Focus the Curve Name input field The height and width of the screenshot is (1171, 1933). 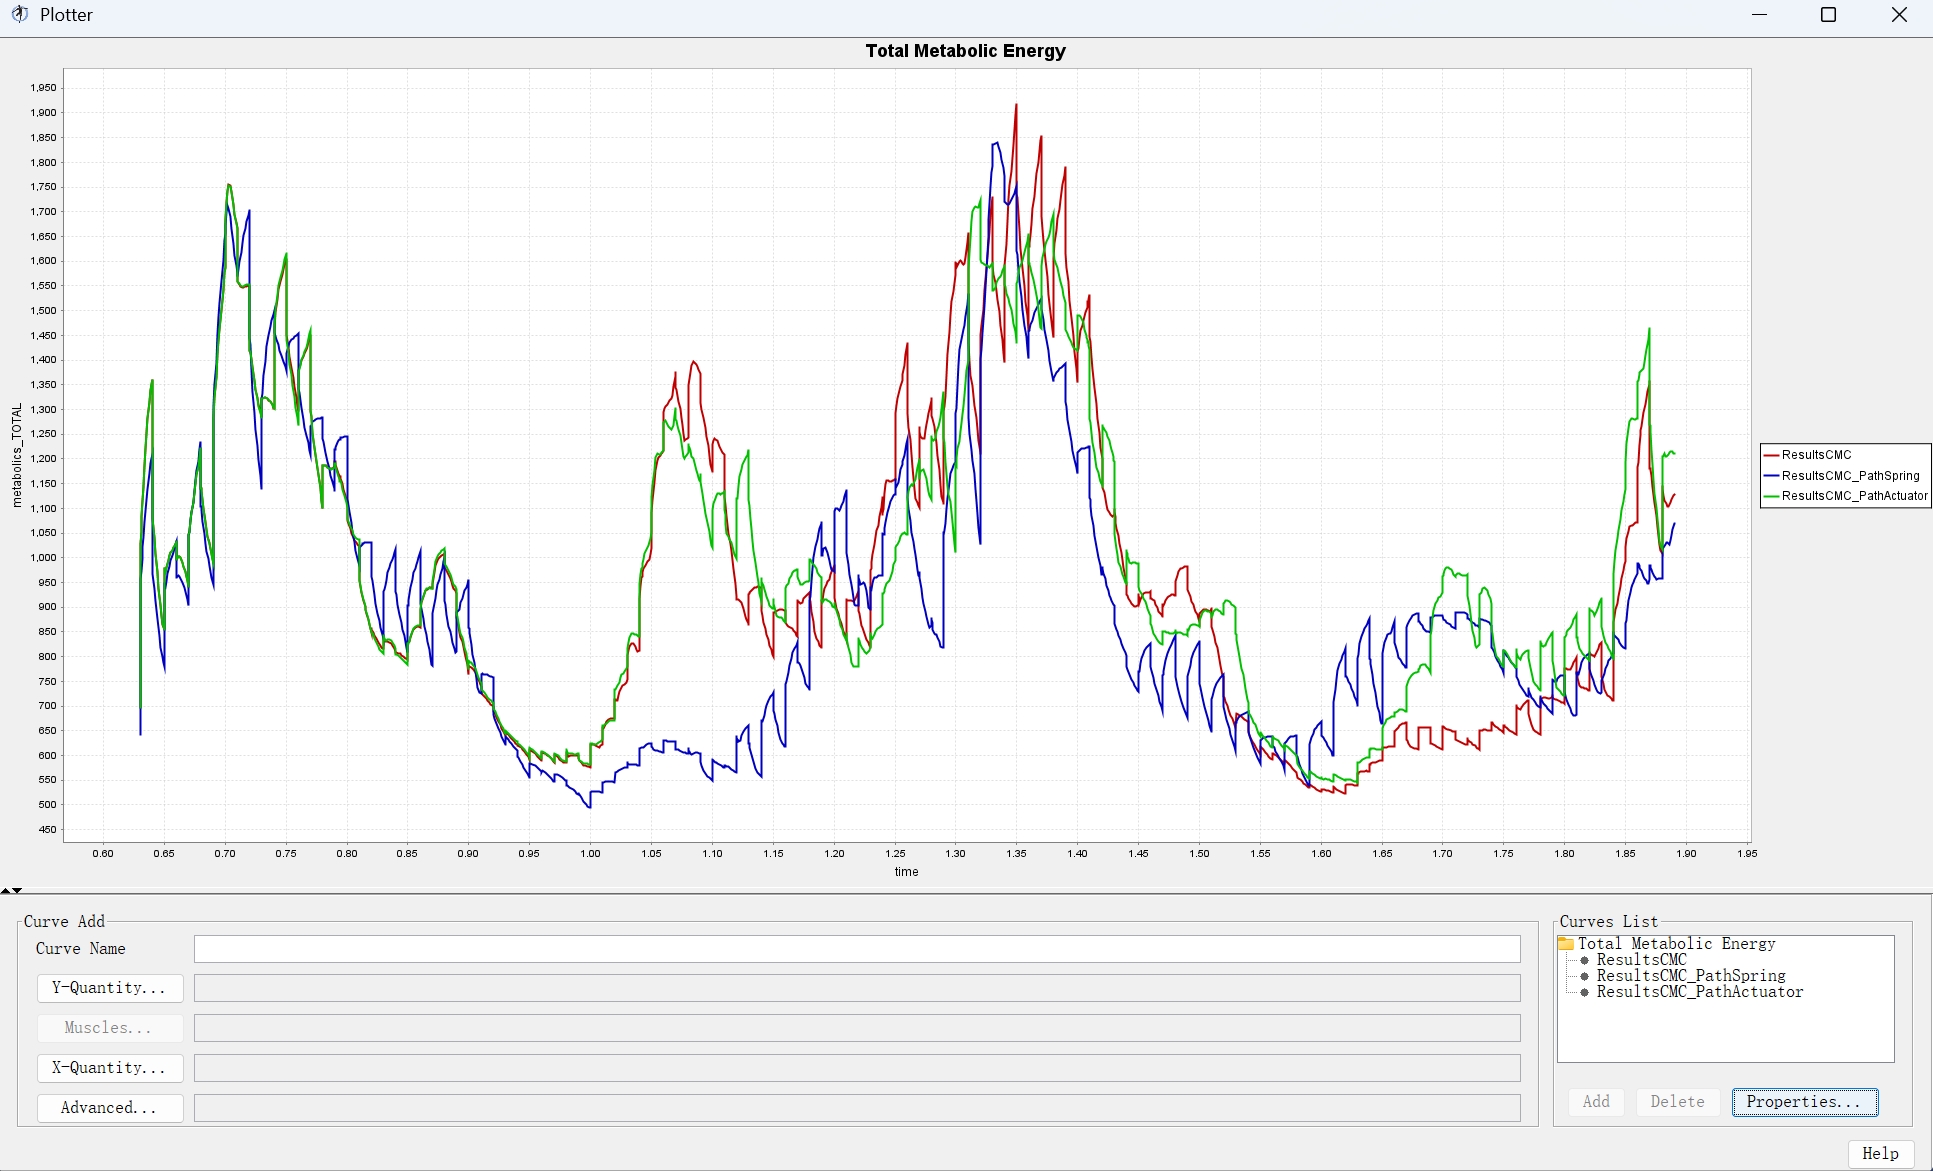(857, 949)
